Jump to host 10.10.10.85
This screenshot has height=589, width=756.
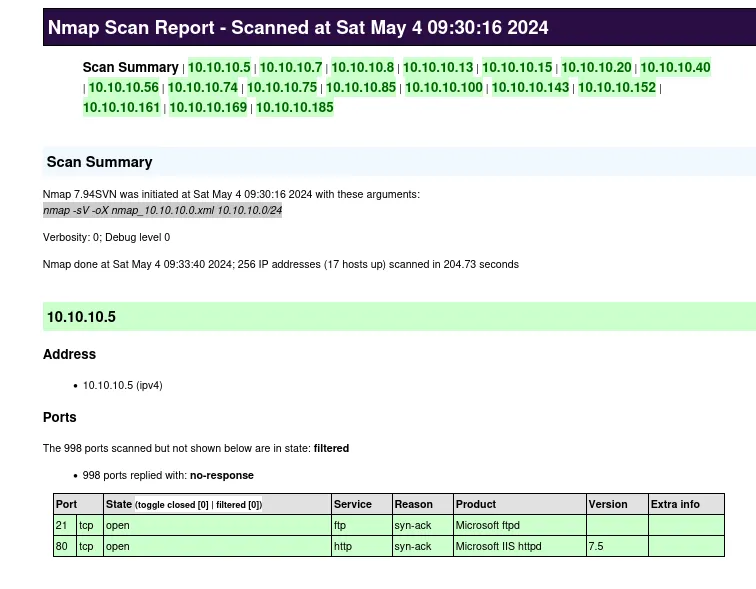pyautogui.click(x=360, y=88)
